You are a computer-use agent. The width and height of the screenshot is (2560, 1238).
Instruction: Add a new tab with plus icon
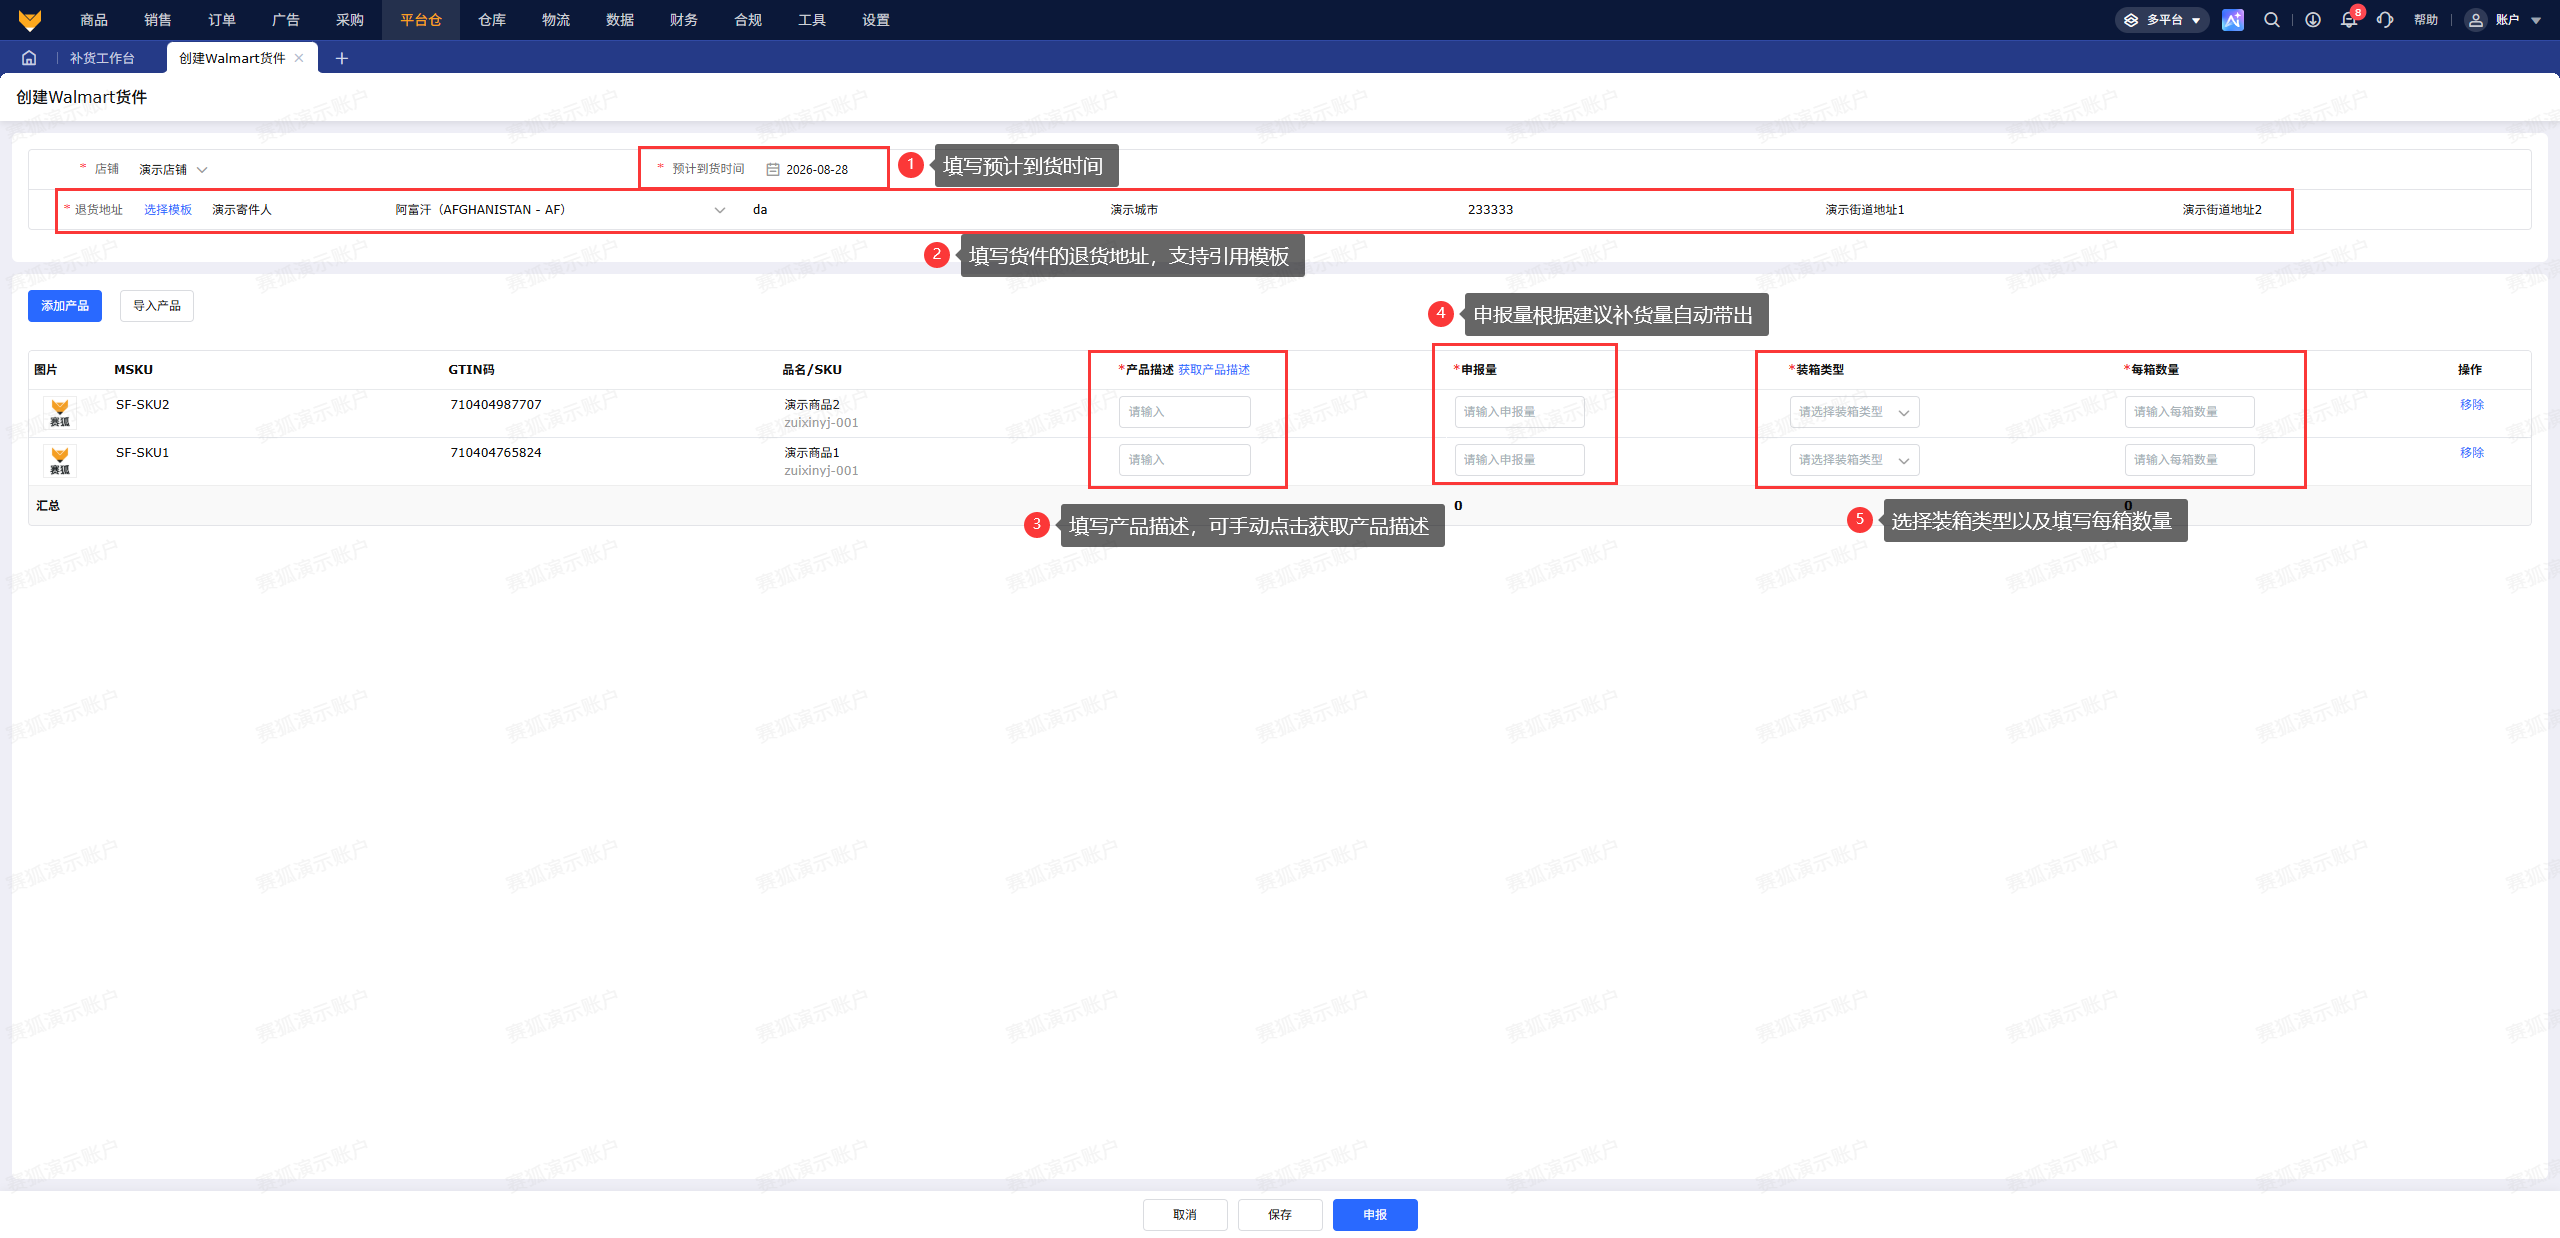point(342,58)
